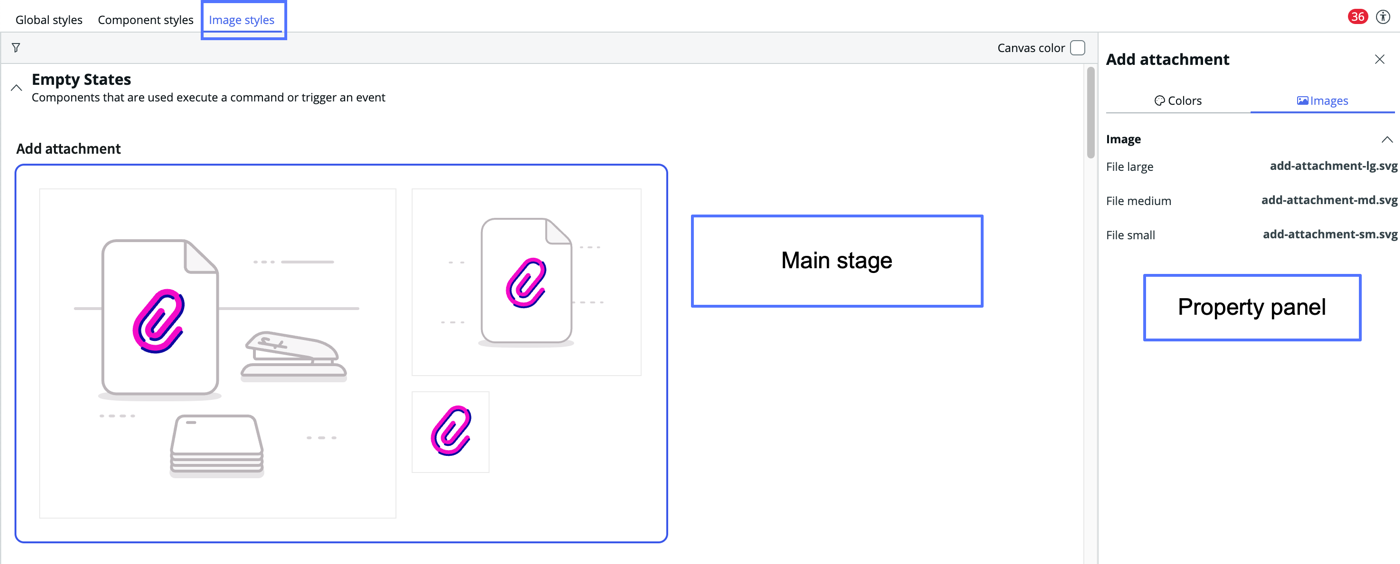This screenshot has width=1400, height=564.
Task: Click the Add attachment heading in main stage
Action: pyautogui.click(x=68, y=149)
